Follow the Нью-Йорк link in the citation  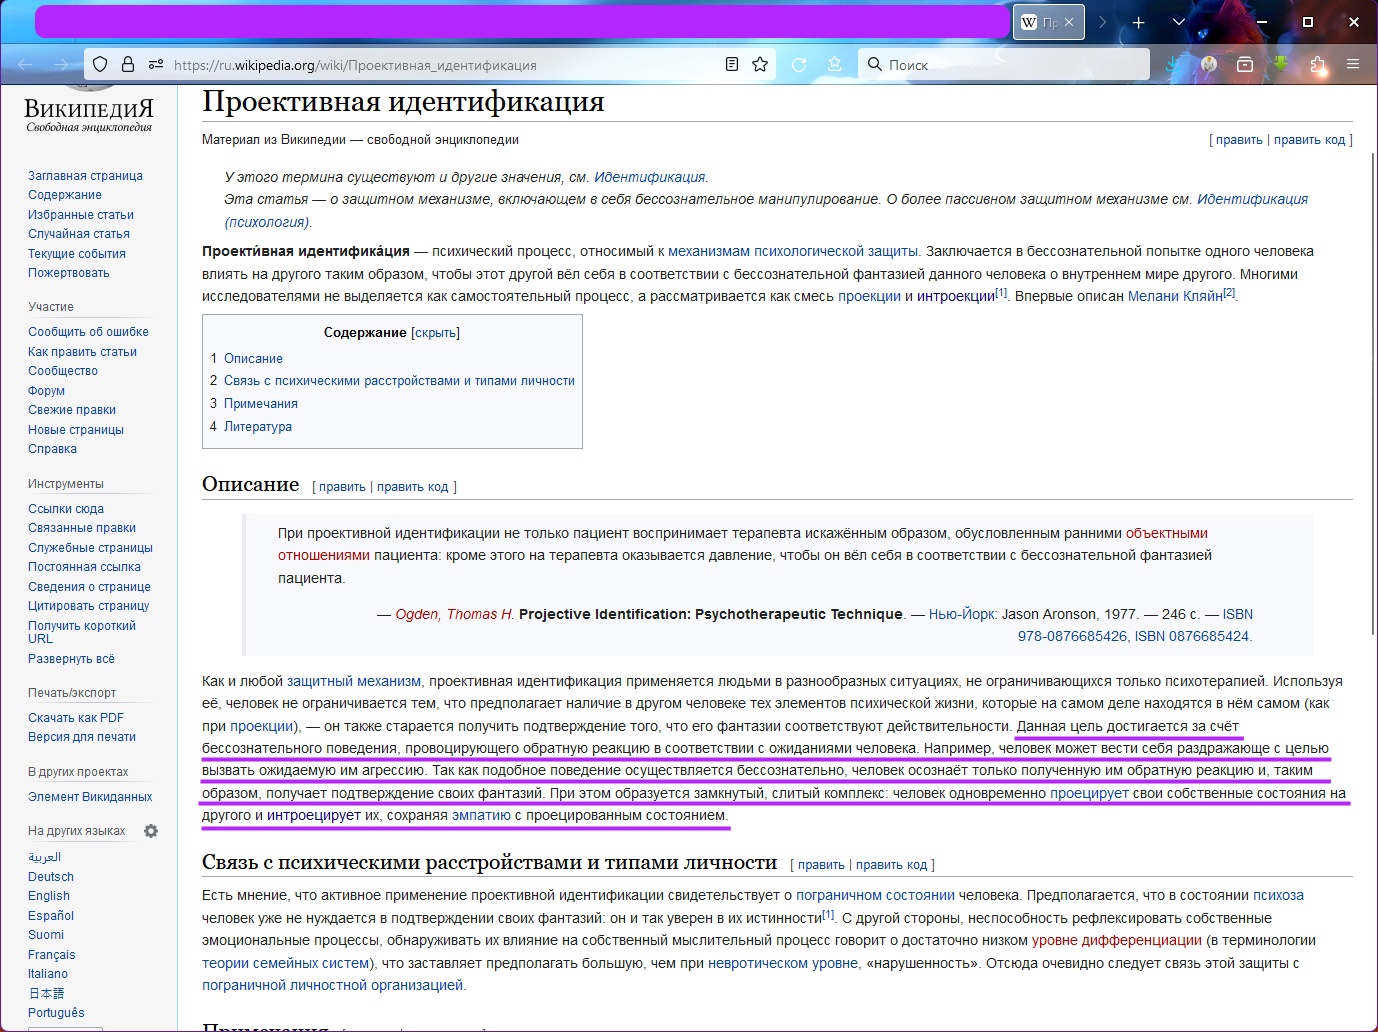[962, 614]
